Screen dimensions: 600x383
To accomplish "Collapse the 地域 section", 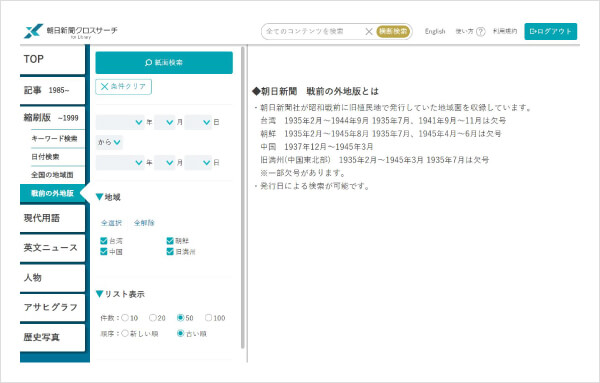I will click(x=108, y=197).
